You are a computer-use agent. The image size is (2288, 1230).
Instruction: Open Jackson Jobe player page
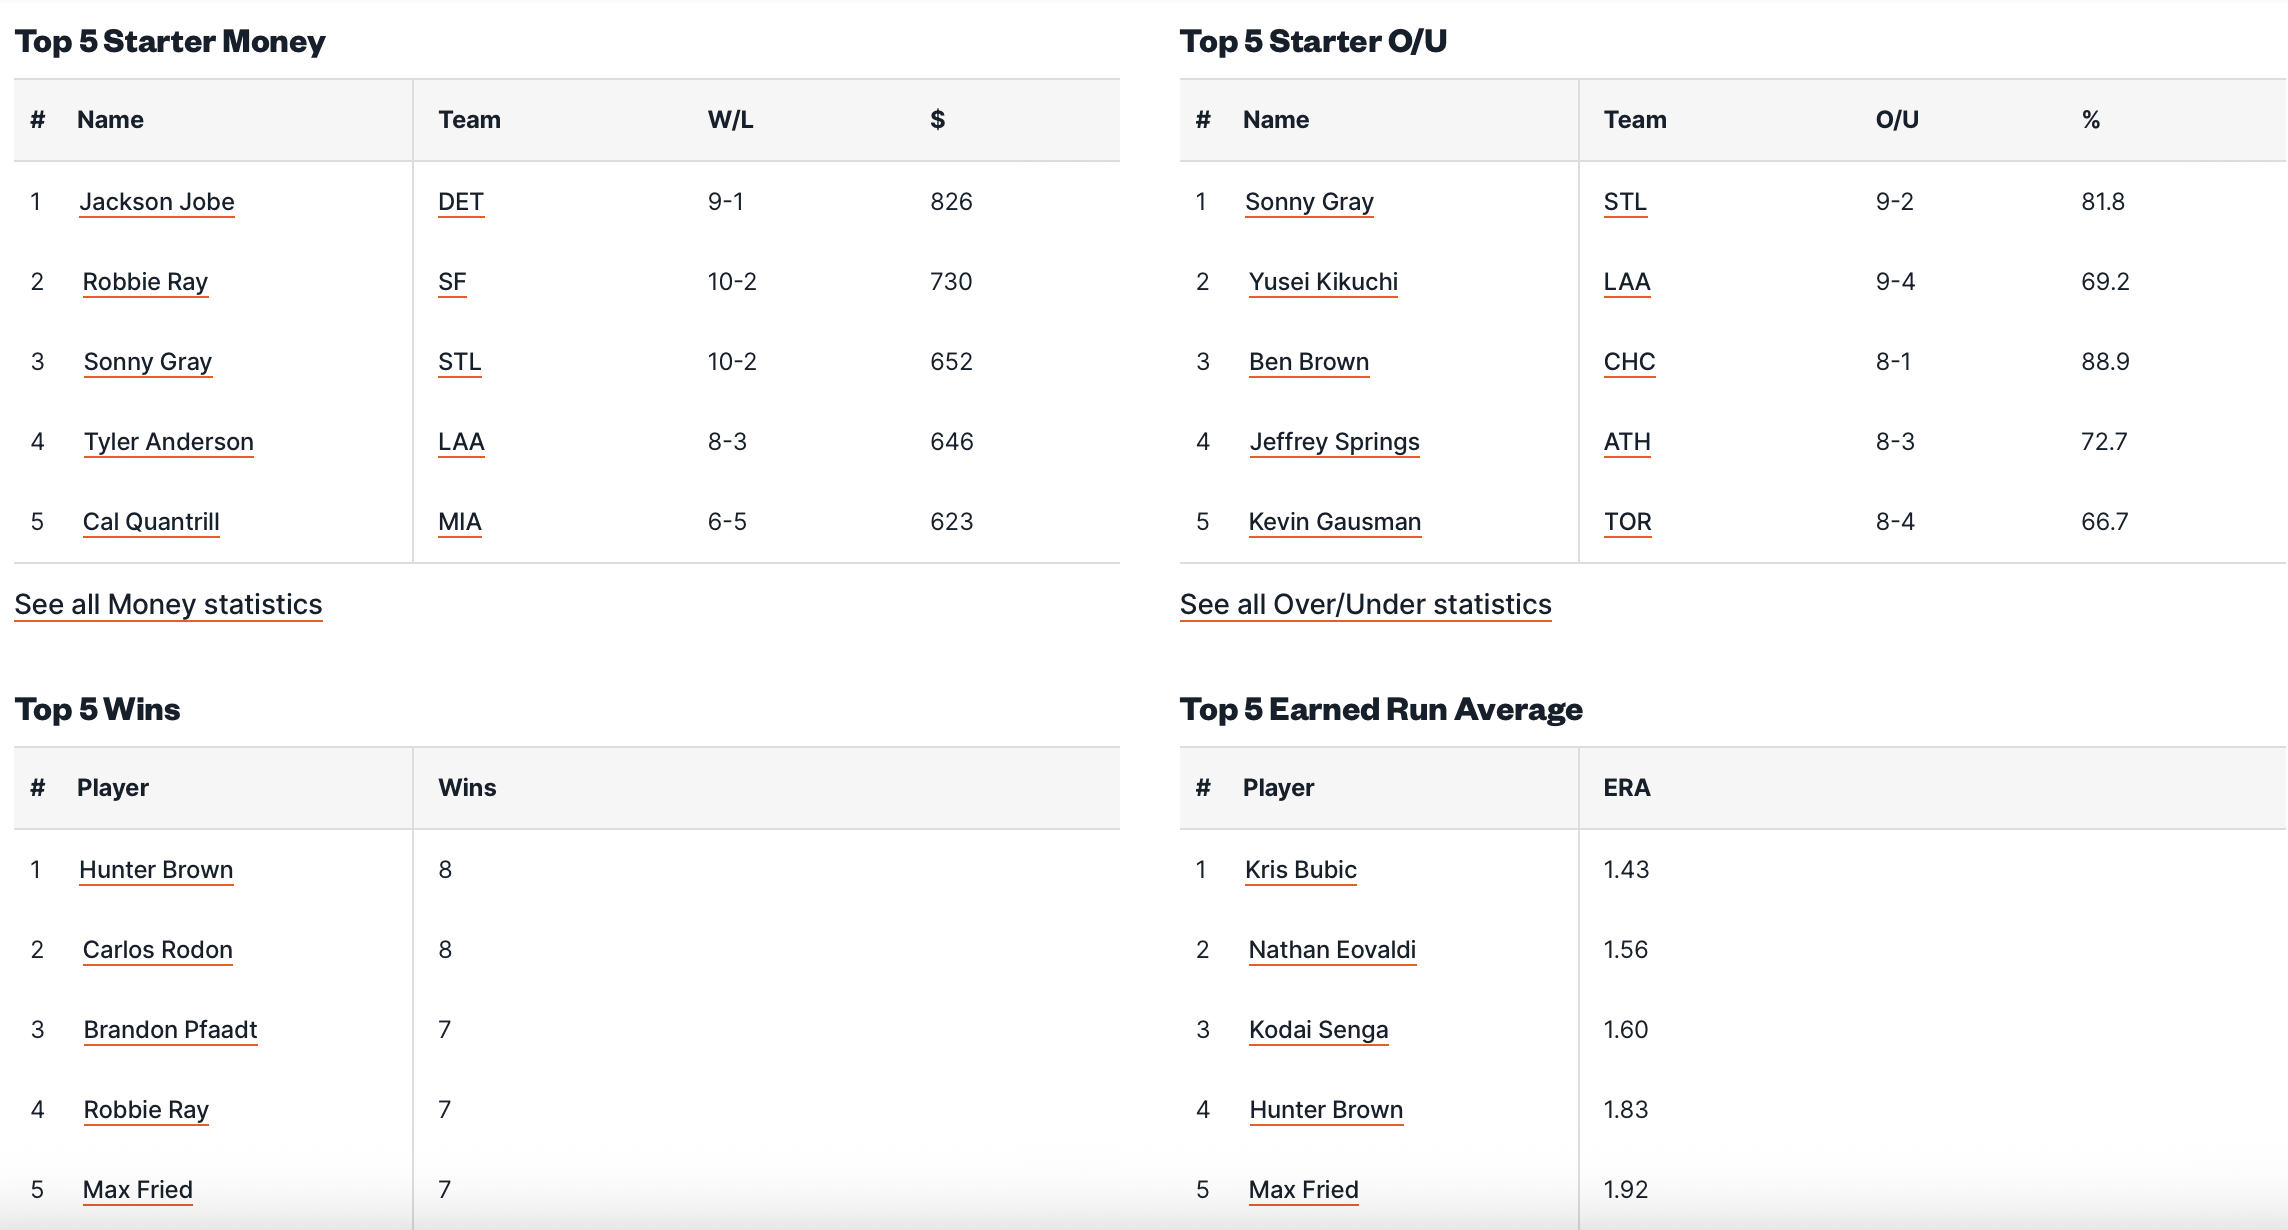157,202
